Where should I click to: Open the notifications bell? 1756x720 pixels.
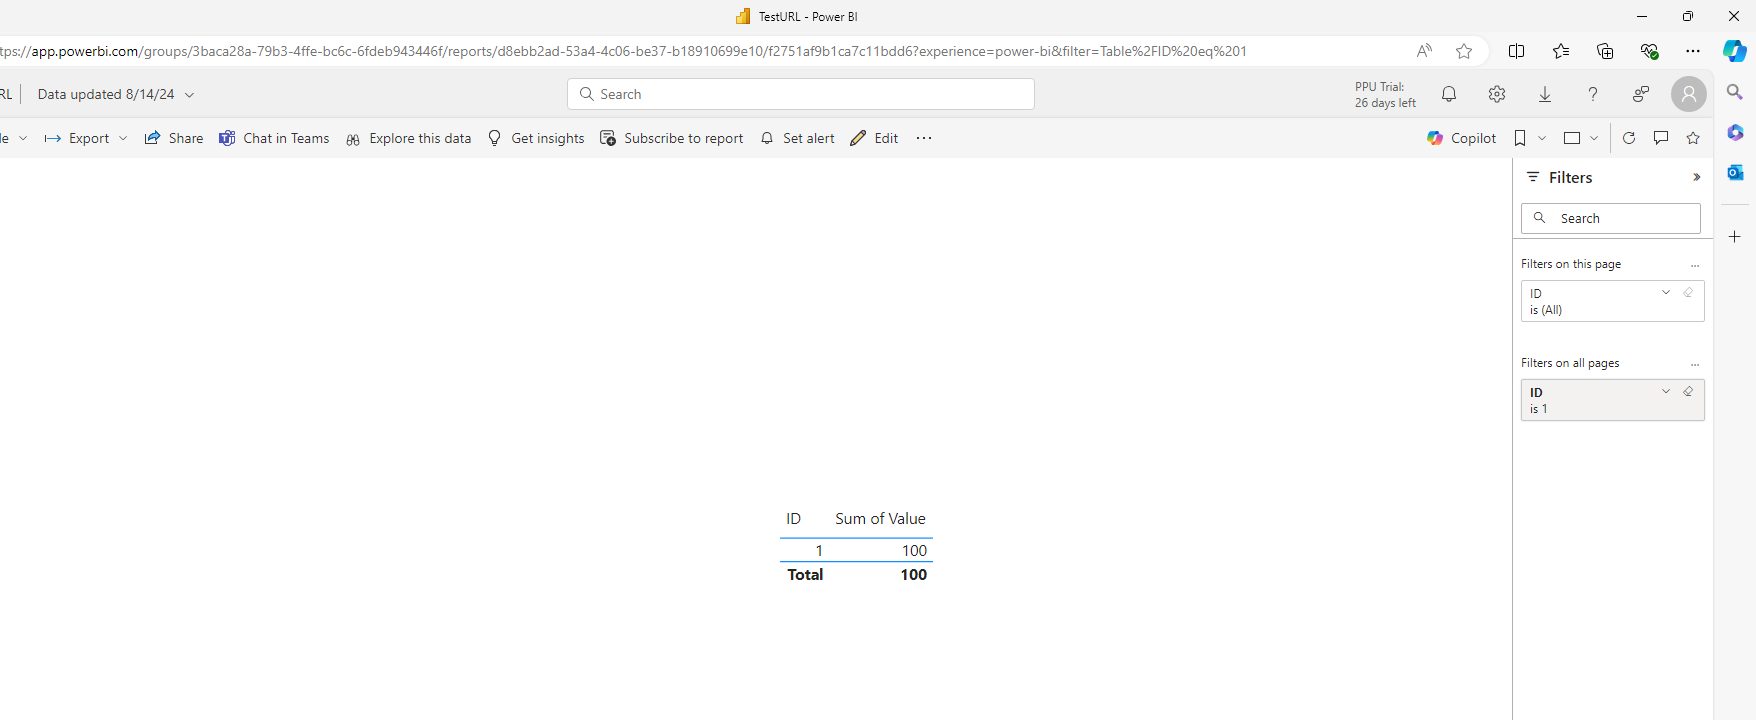(1448, 94)
